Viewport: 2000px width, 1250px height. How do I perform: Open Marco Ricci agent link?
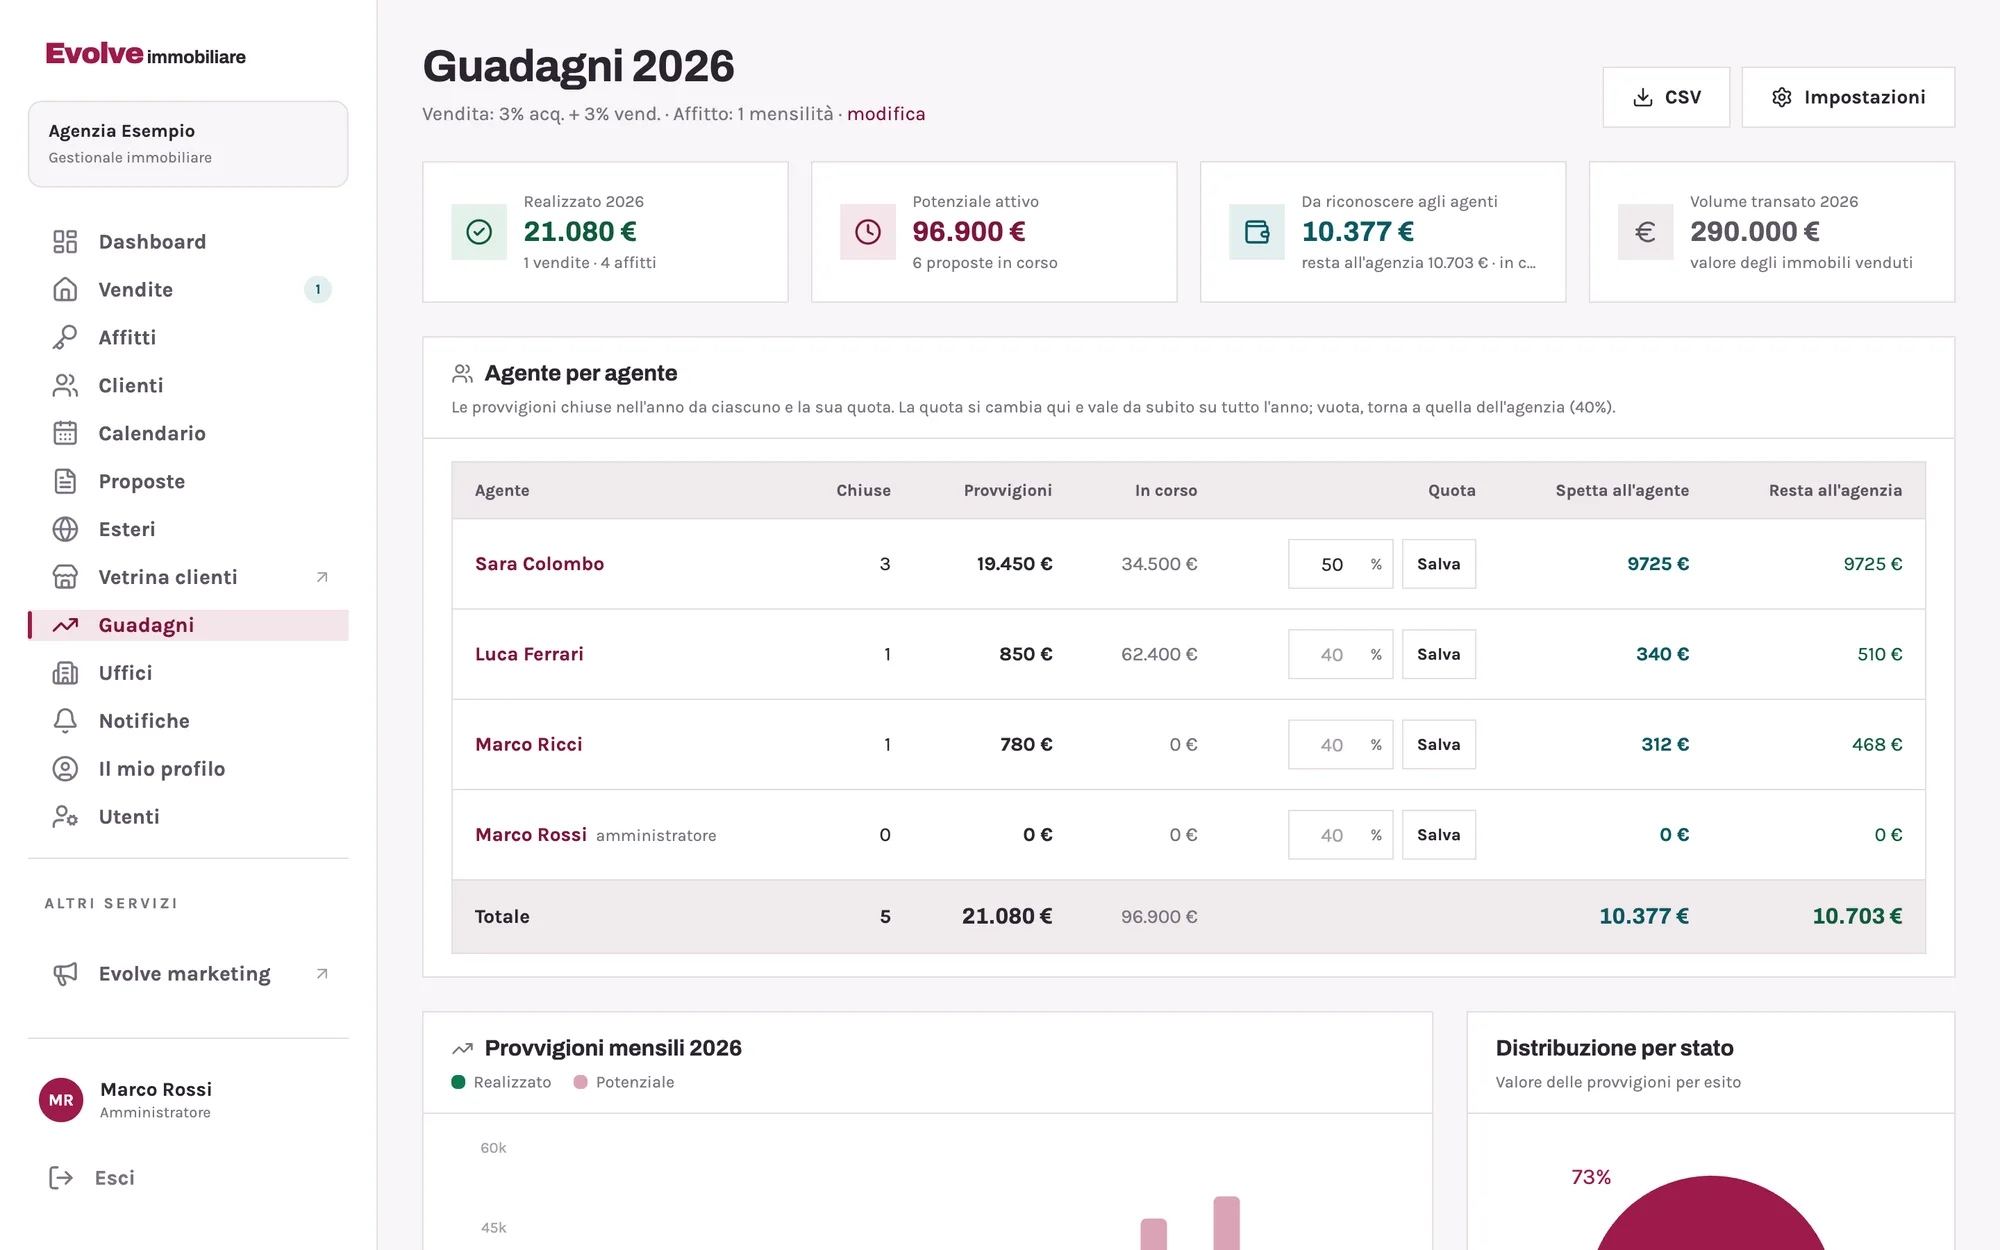click(x=529, y=745)
